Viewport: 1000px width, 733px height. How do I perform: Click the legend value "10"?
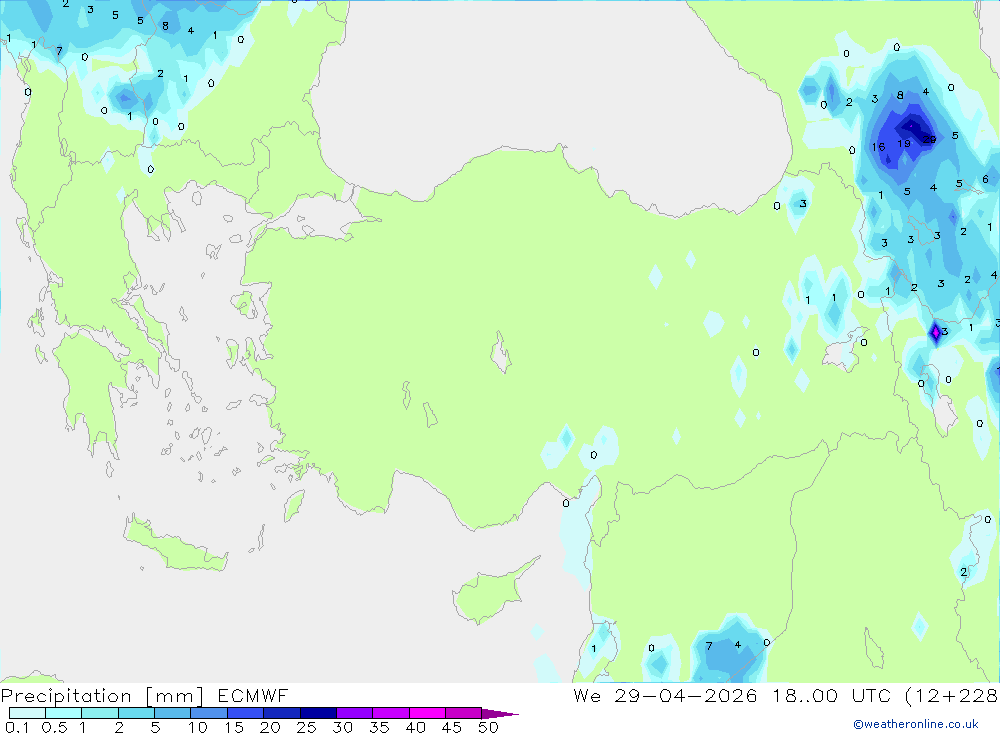tap(197, 727)
